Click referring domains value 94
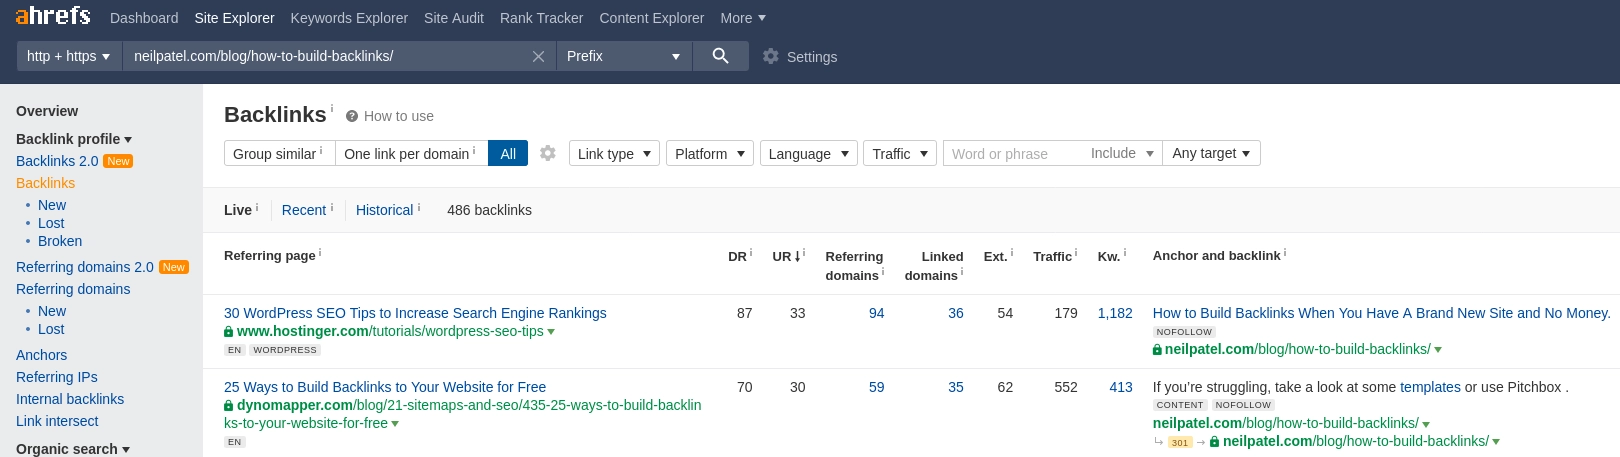Screen dimensions: 1620x457 pos(877,313)
